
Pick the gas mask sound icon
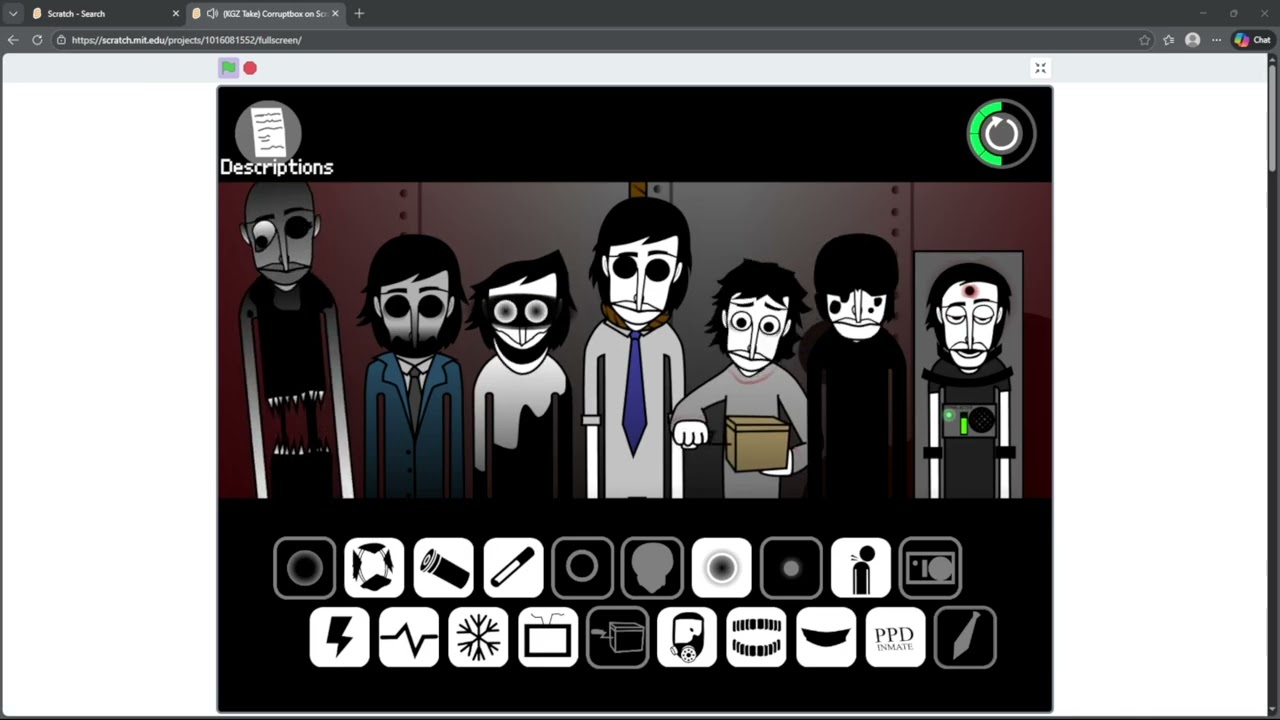(687, 637)
